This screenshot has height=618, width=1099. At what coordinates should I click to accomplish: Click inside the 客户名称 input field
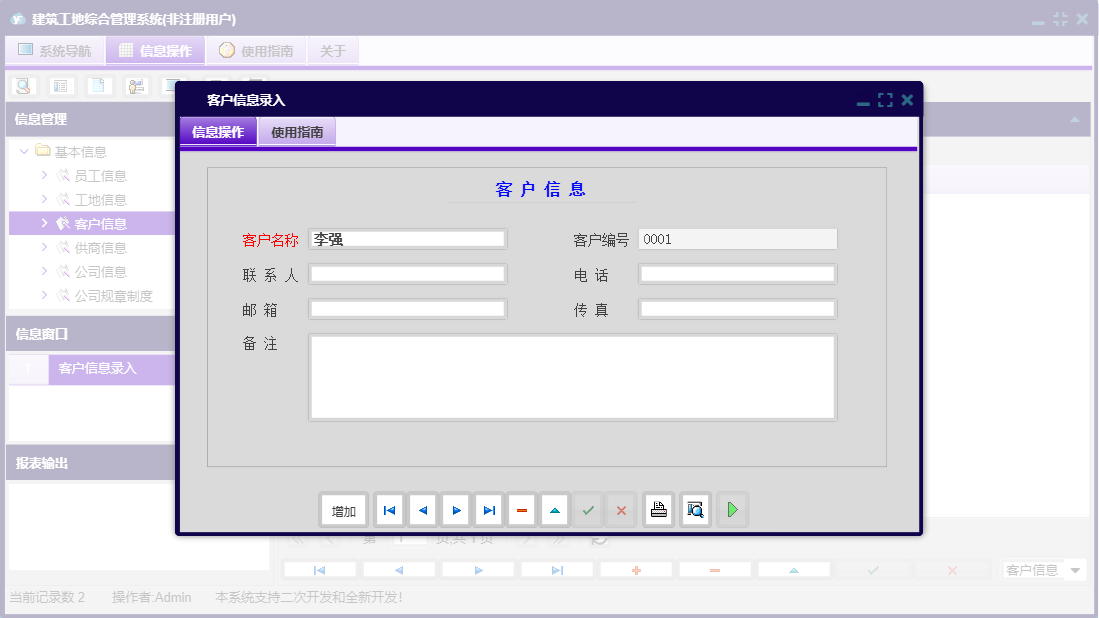(407, 238)
